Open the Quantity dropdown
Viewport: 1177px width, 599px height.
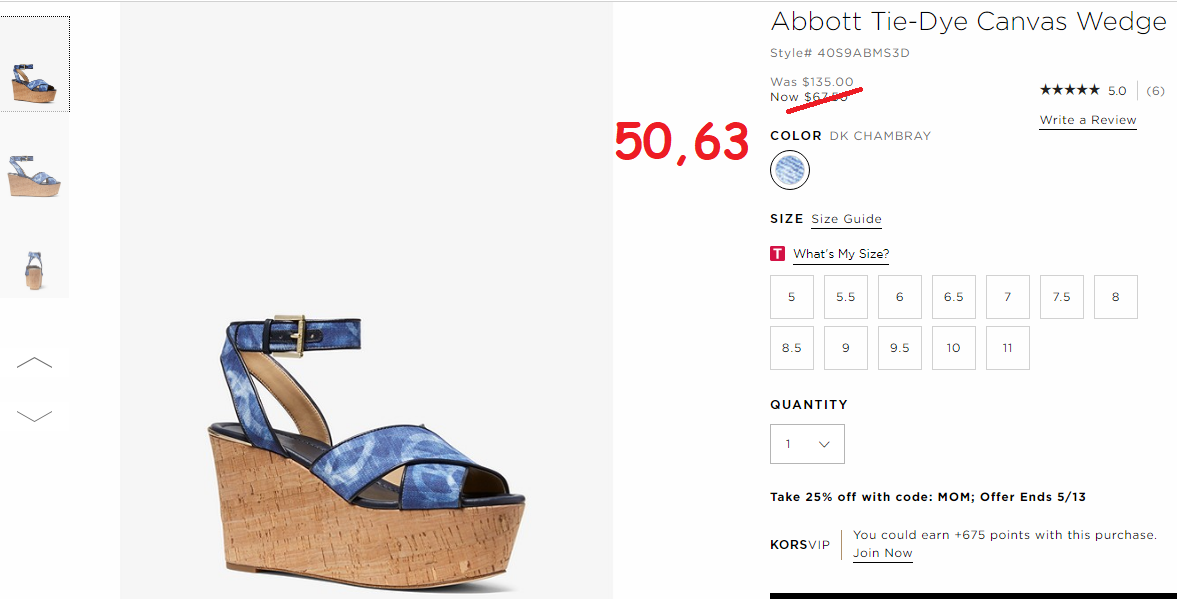807,444
